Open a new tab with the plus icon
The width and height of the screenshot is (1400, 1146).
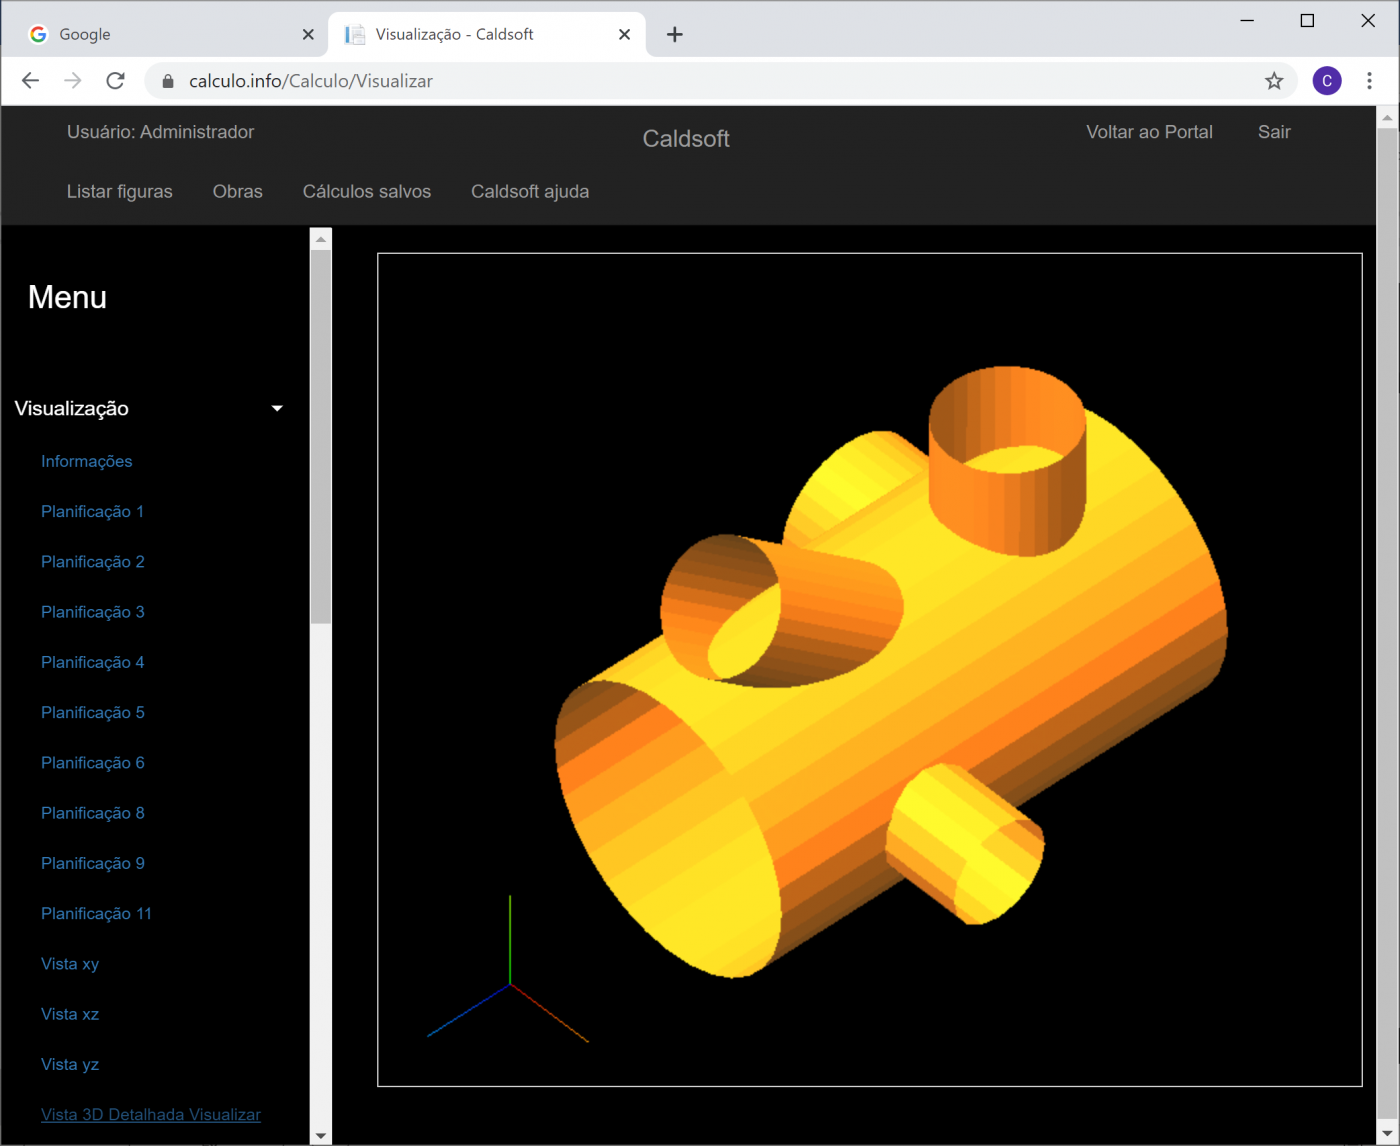pyautogui.click(x=675, y=35)
